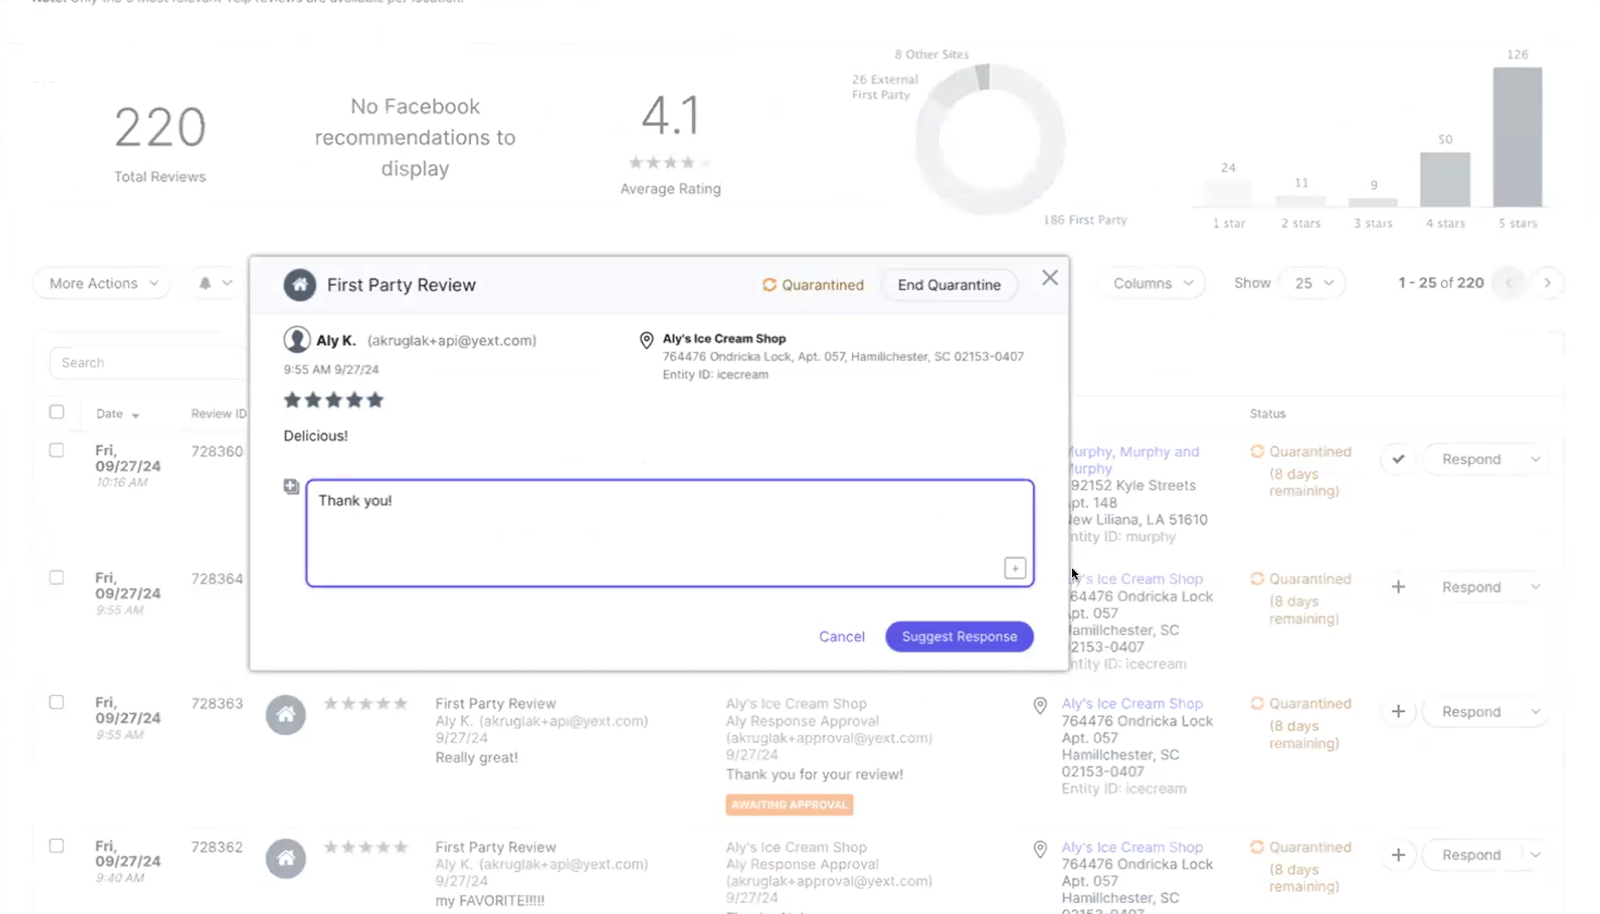Toggle the select-all checkbox in the table header
Viewport: 1600px width, 914px height.
pyautogui.click(x=57, y=411)
